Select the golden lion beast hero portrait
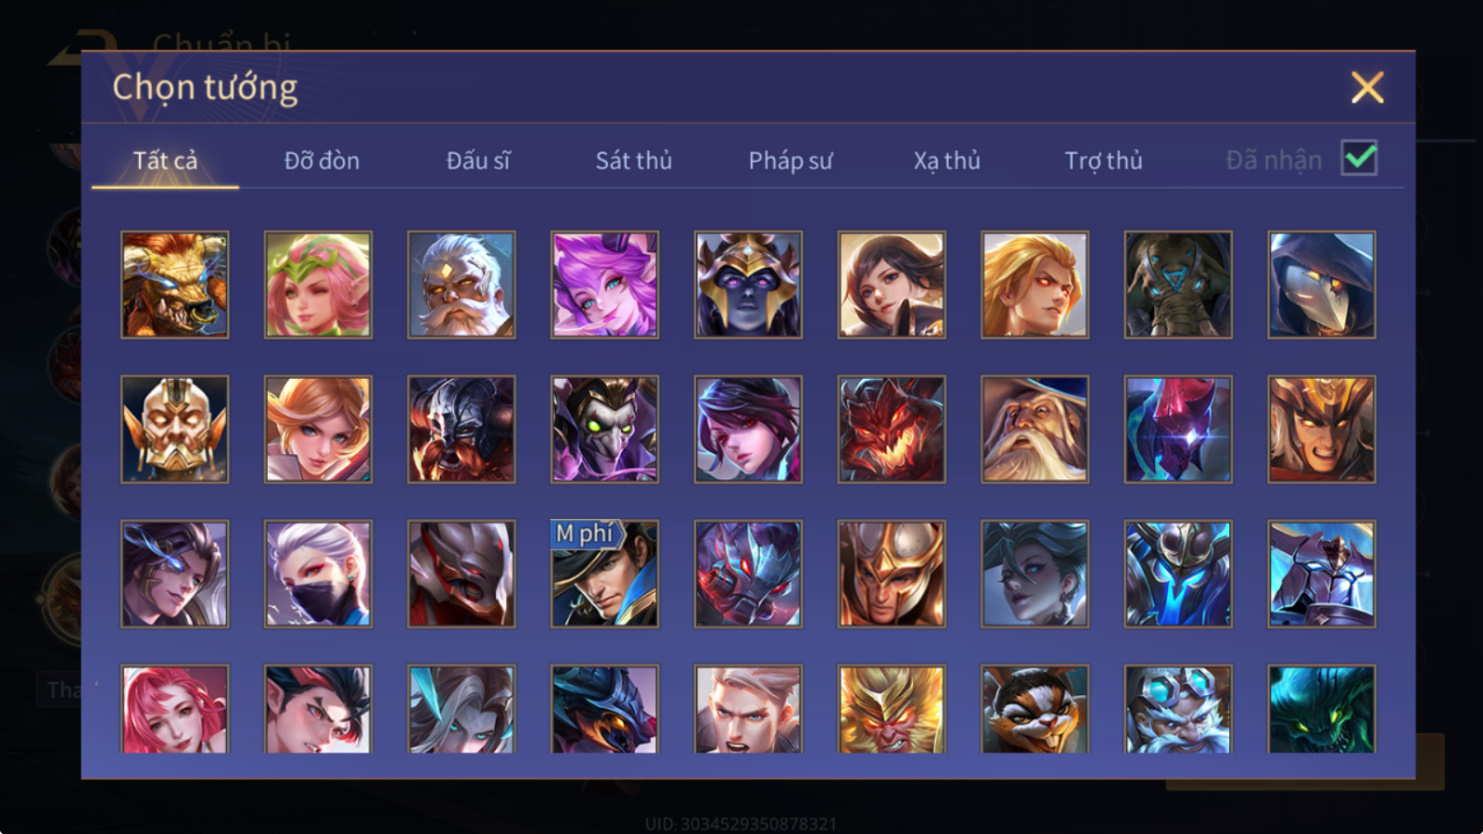 [x=175, y=285]
